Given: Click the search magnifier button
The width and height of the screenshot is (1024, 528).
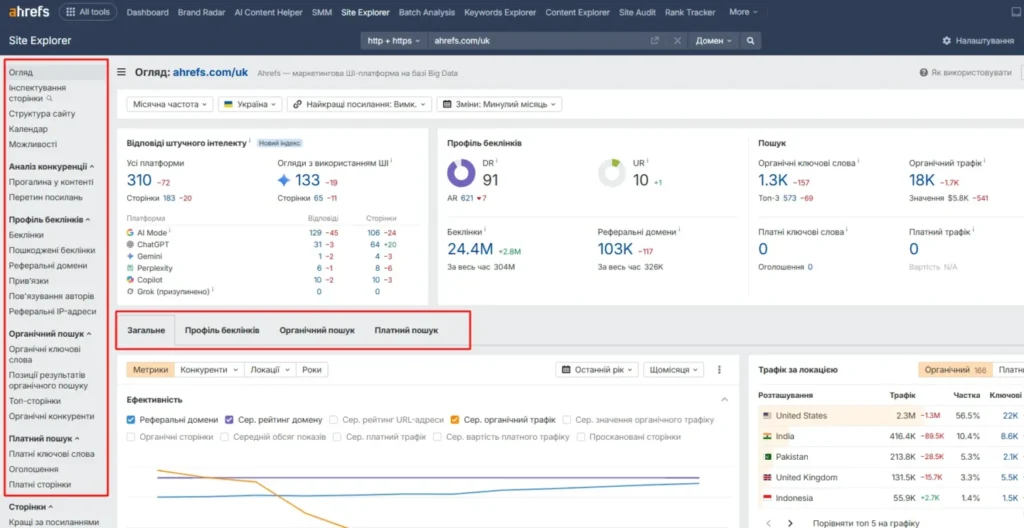Looking at the screenshot, I should pos(750,41).
